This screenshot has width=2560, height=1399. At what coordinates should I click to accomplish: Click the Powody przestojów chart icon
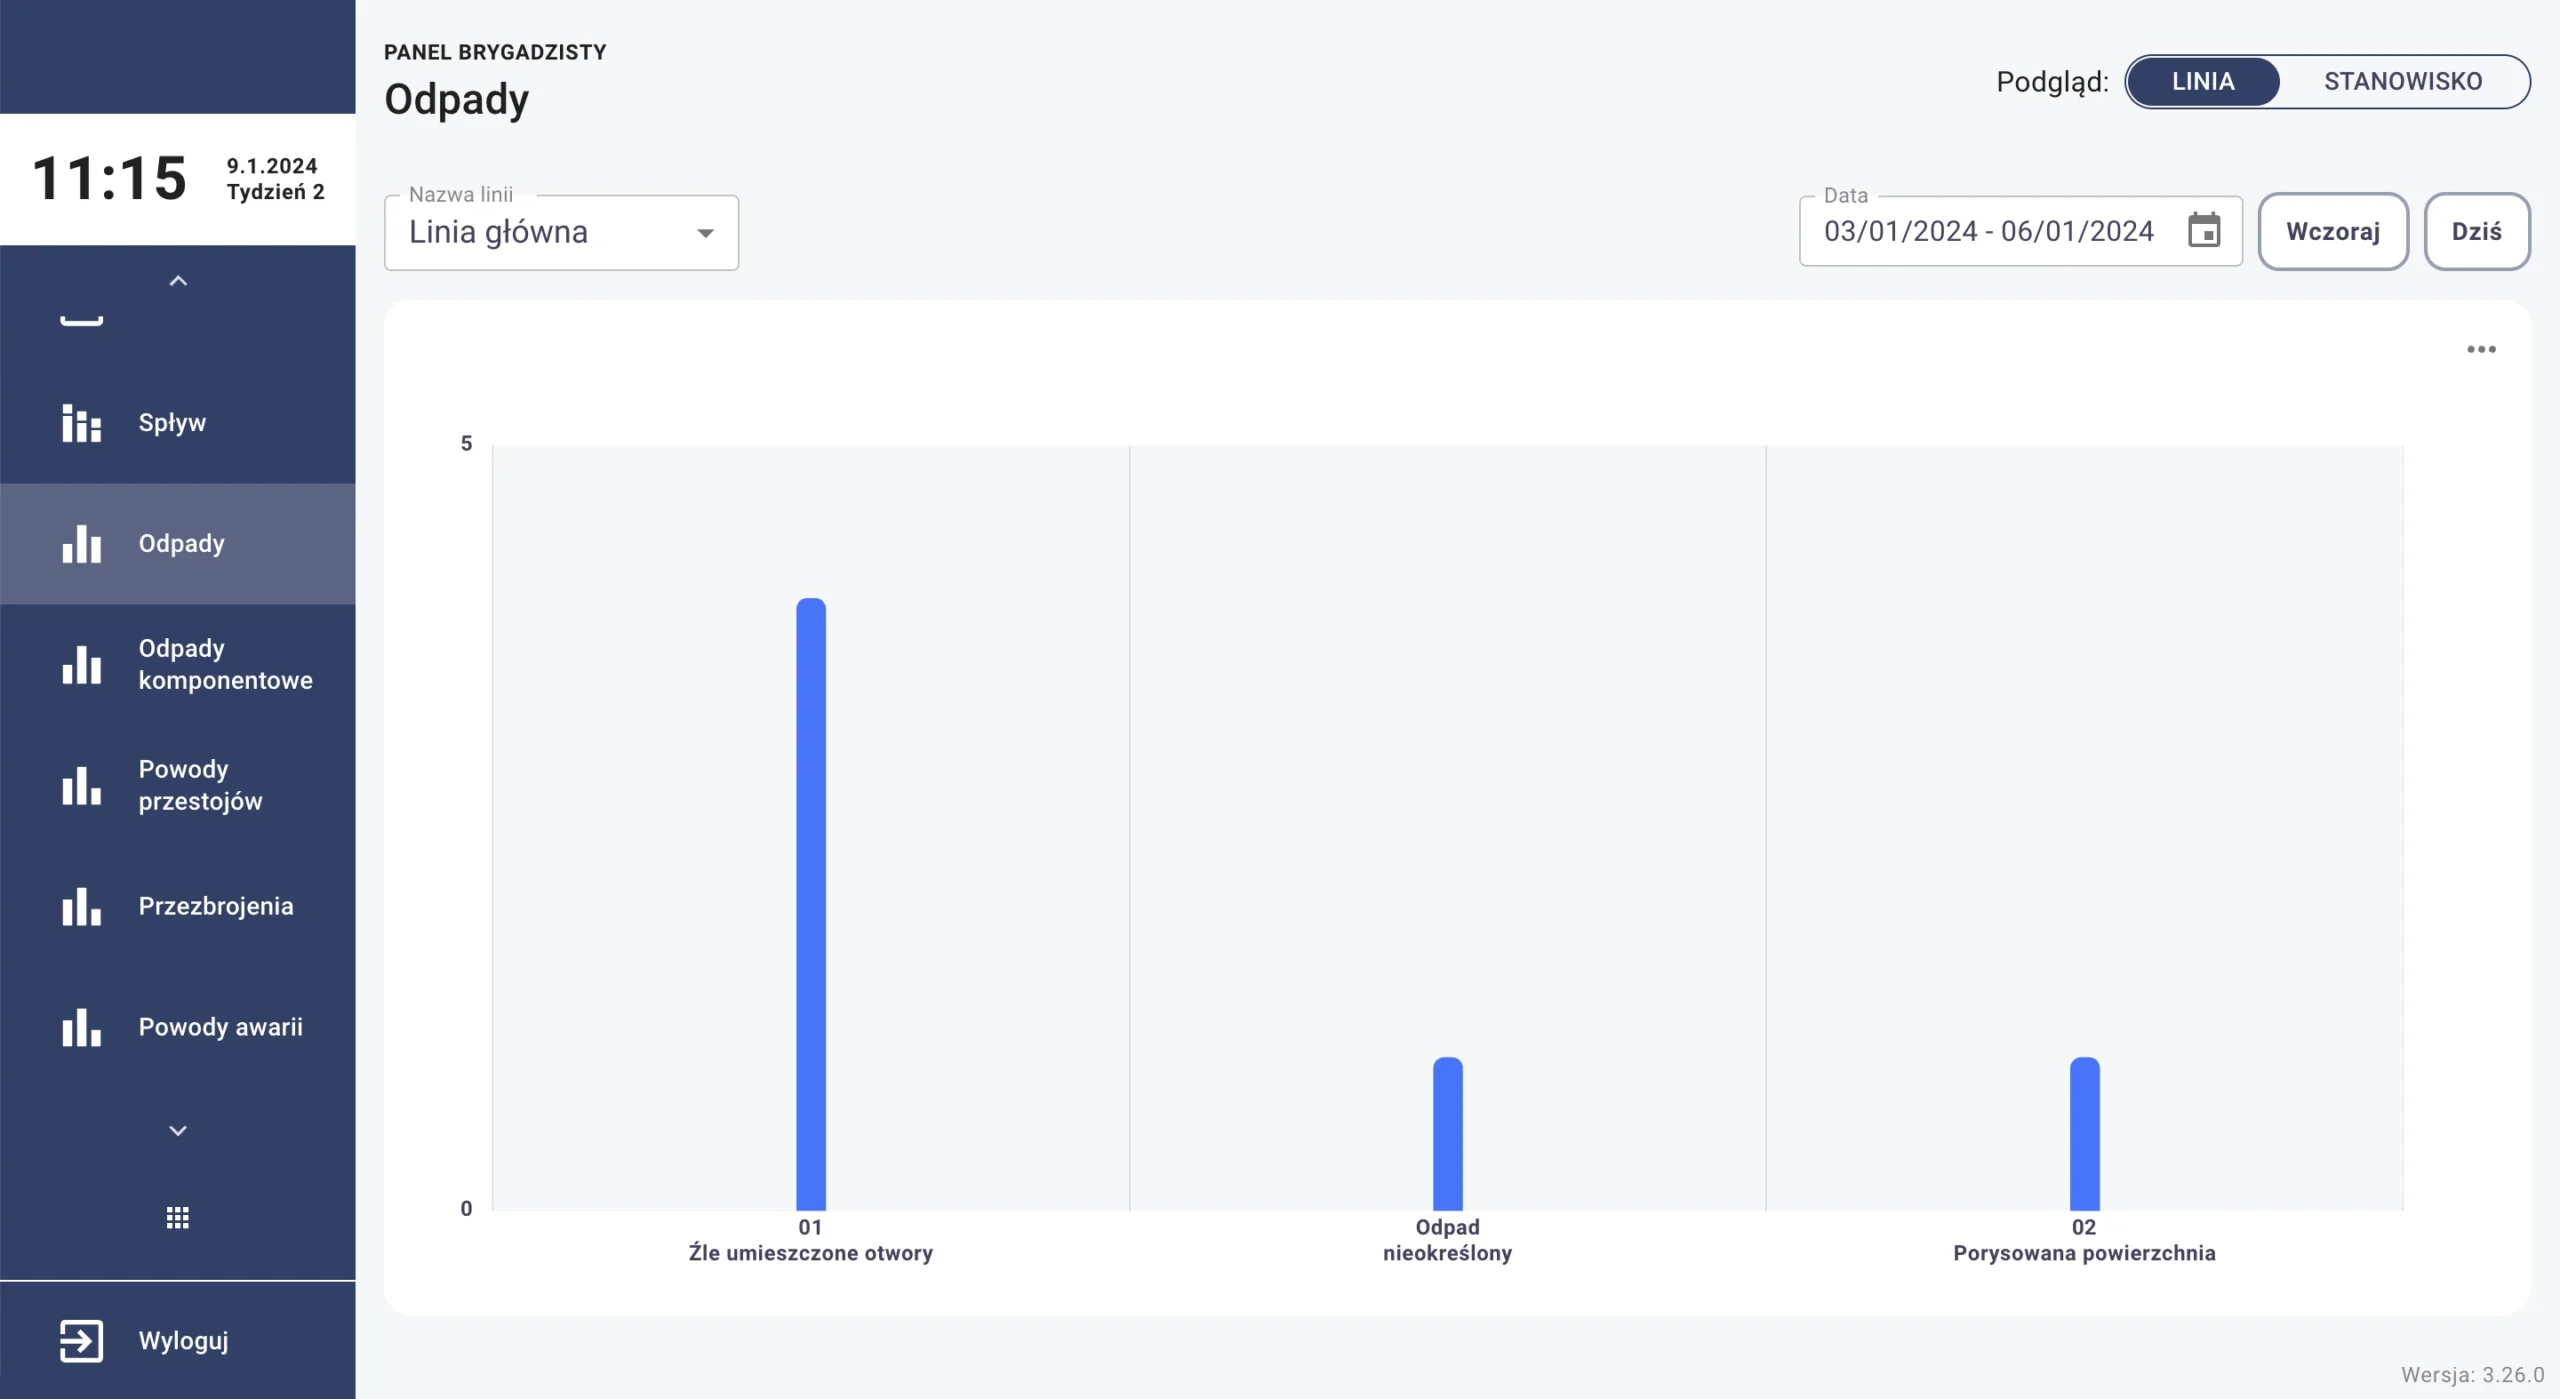81,785
